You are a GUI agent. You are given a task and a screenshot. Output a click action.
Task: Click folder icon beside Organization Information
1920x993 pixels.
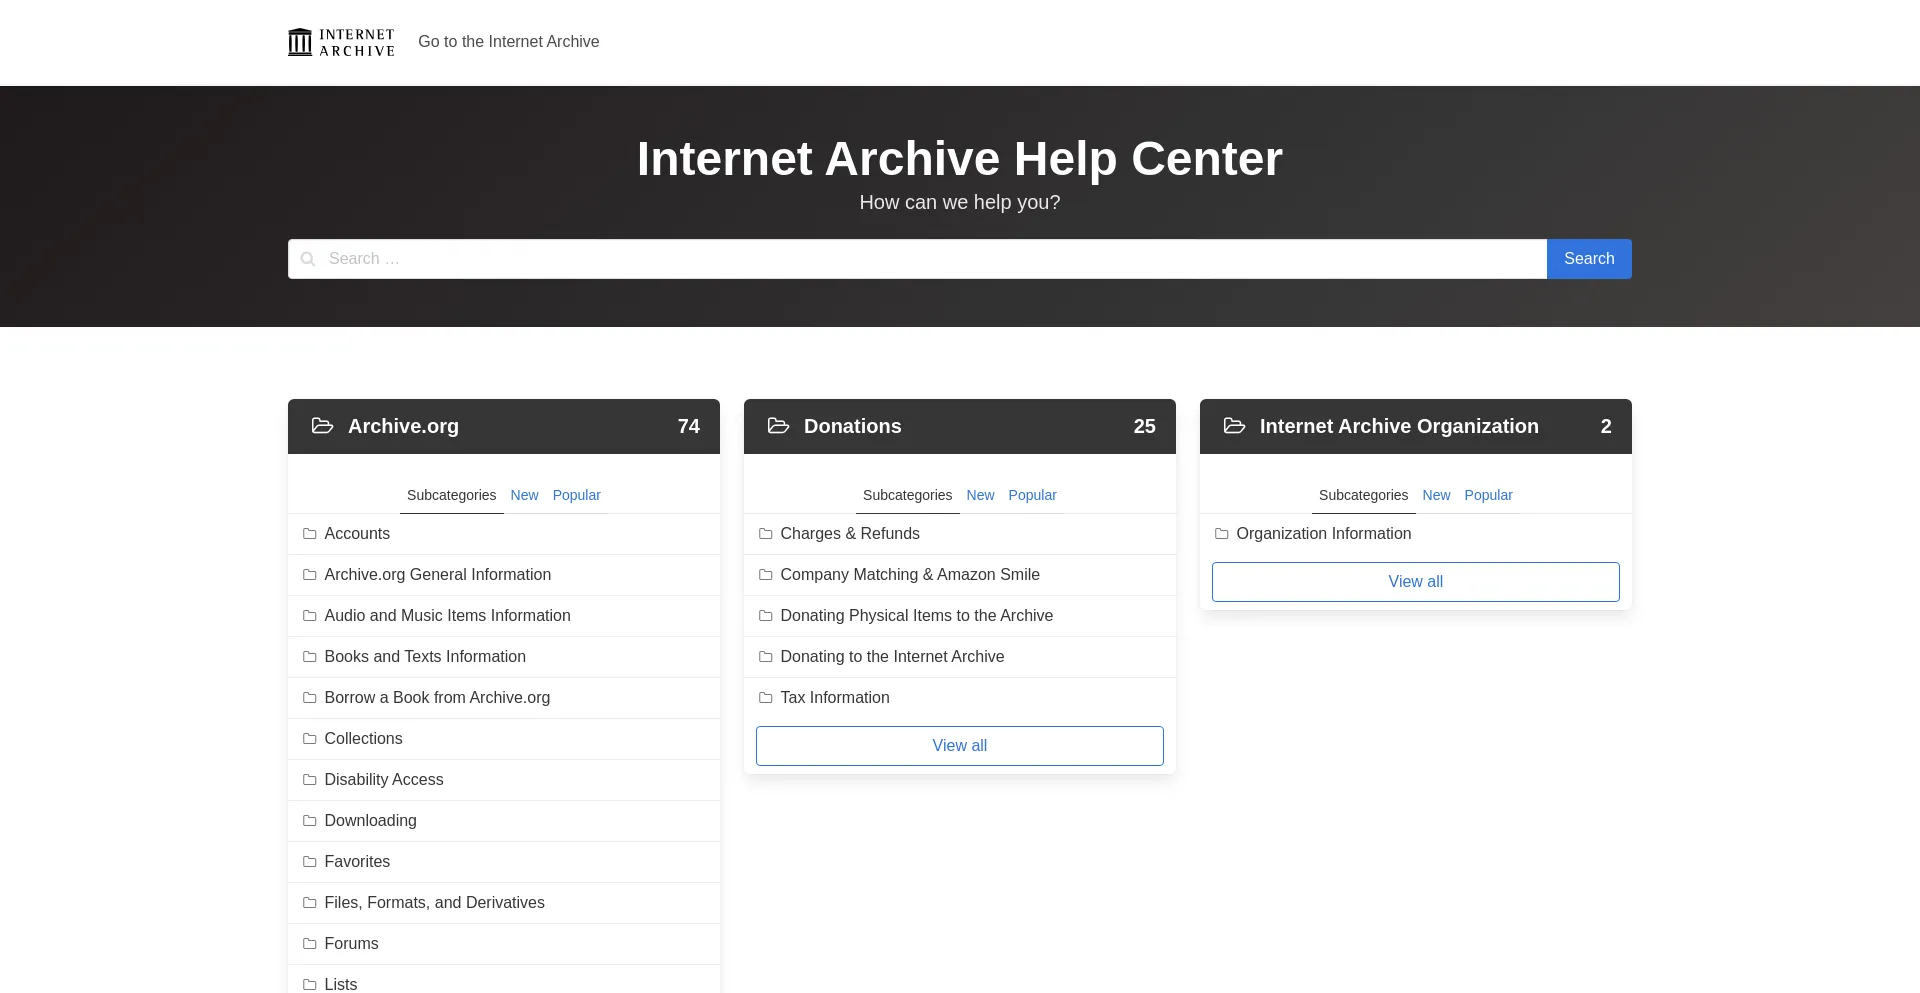[1222, 534]
